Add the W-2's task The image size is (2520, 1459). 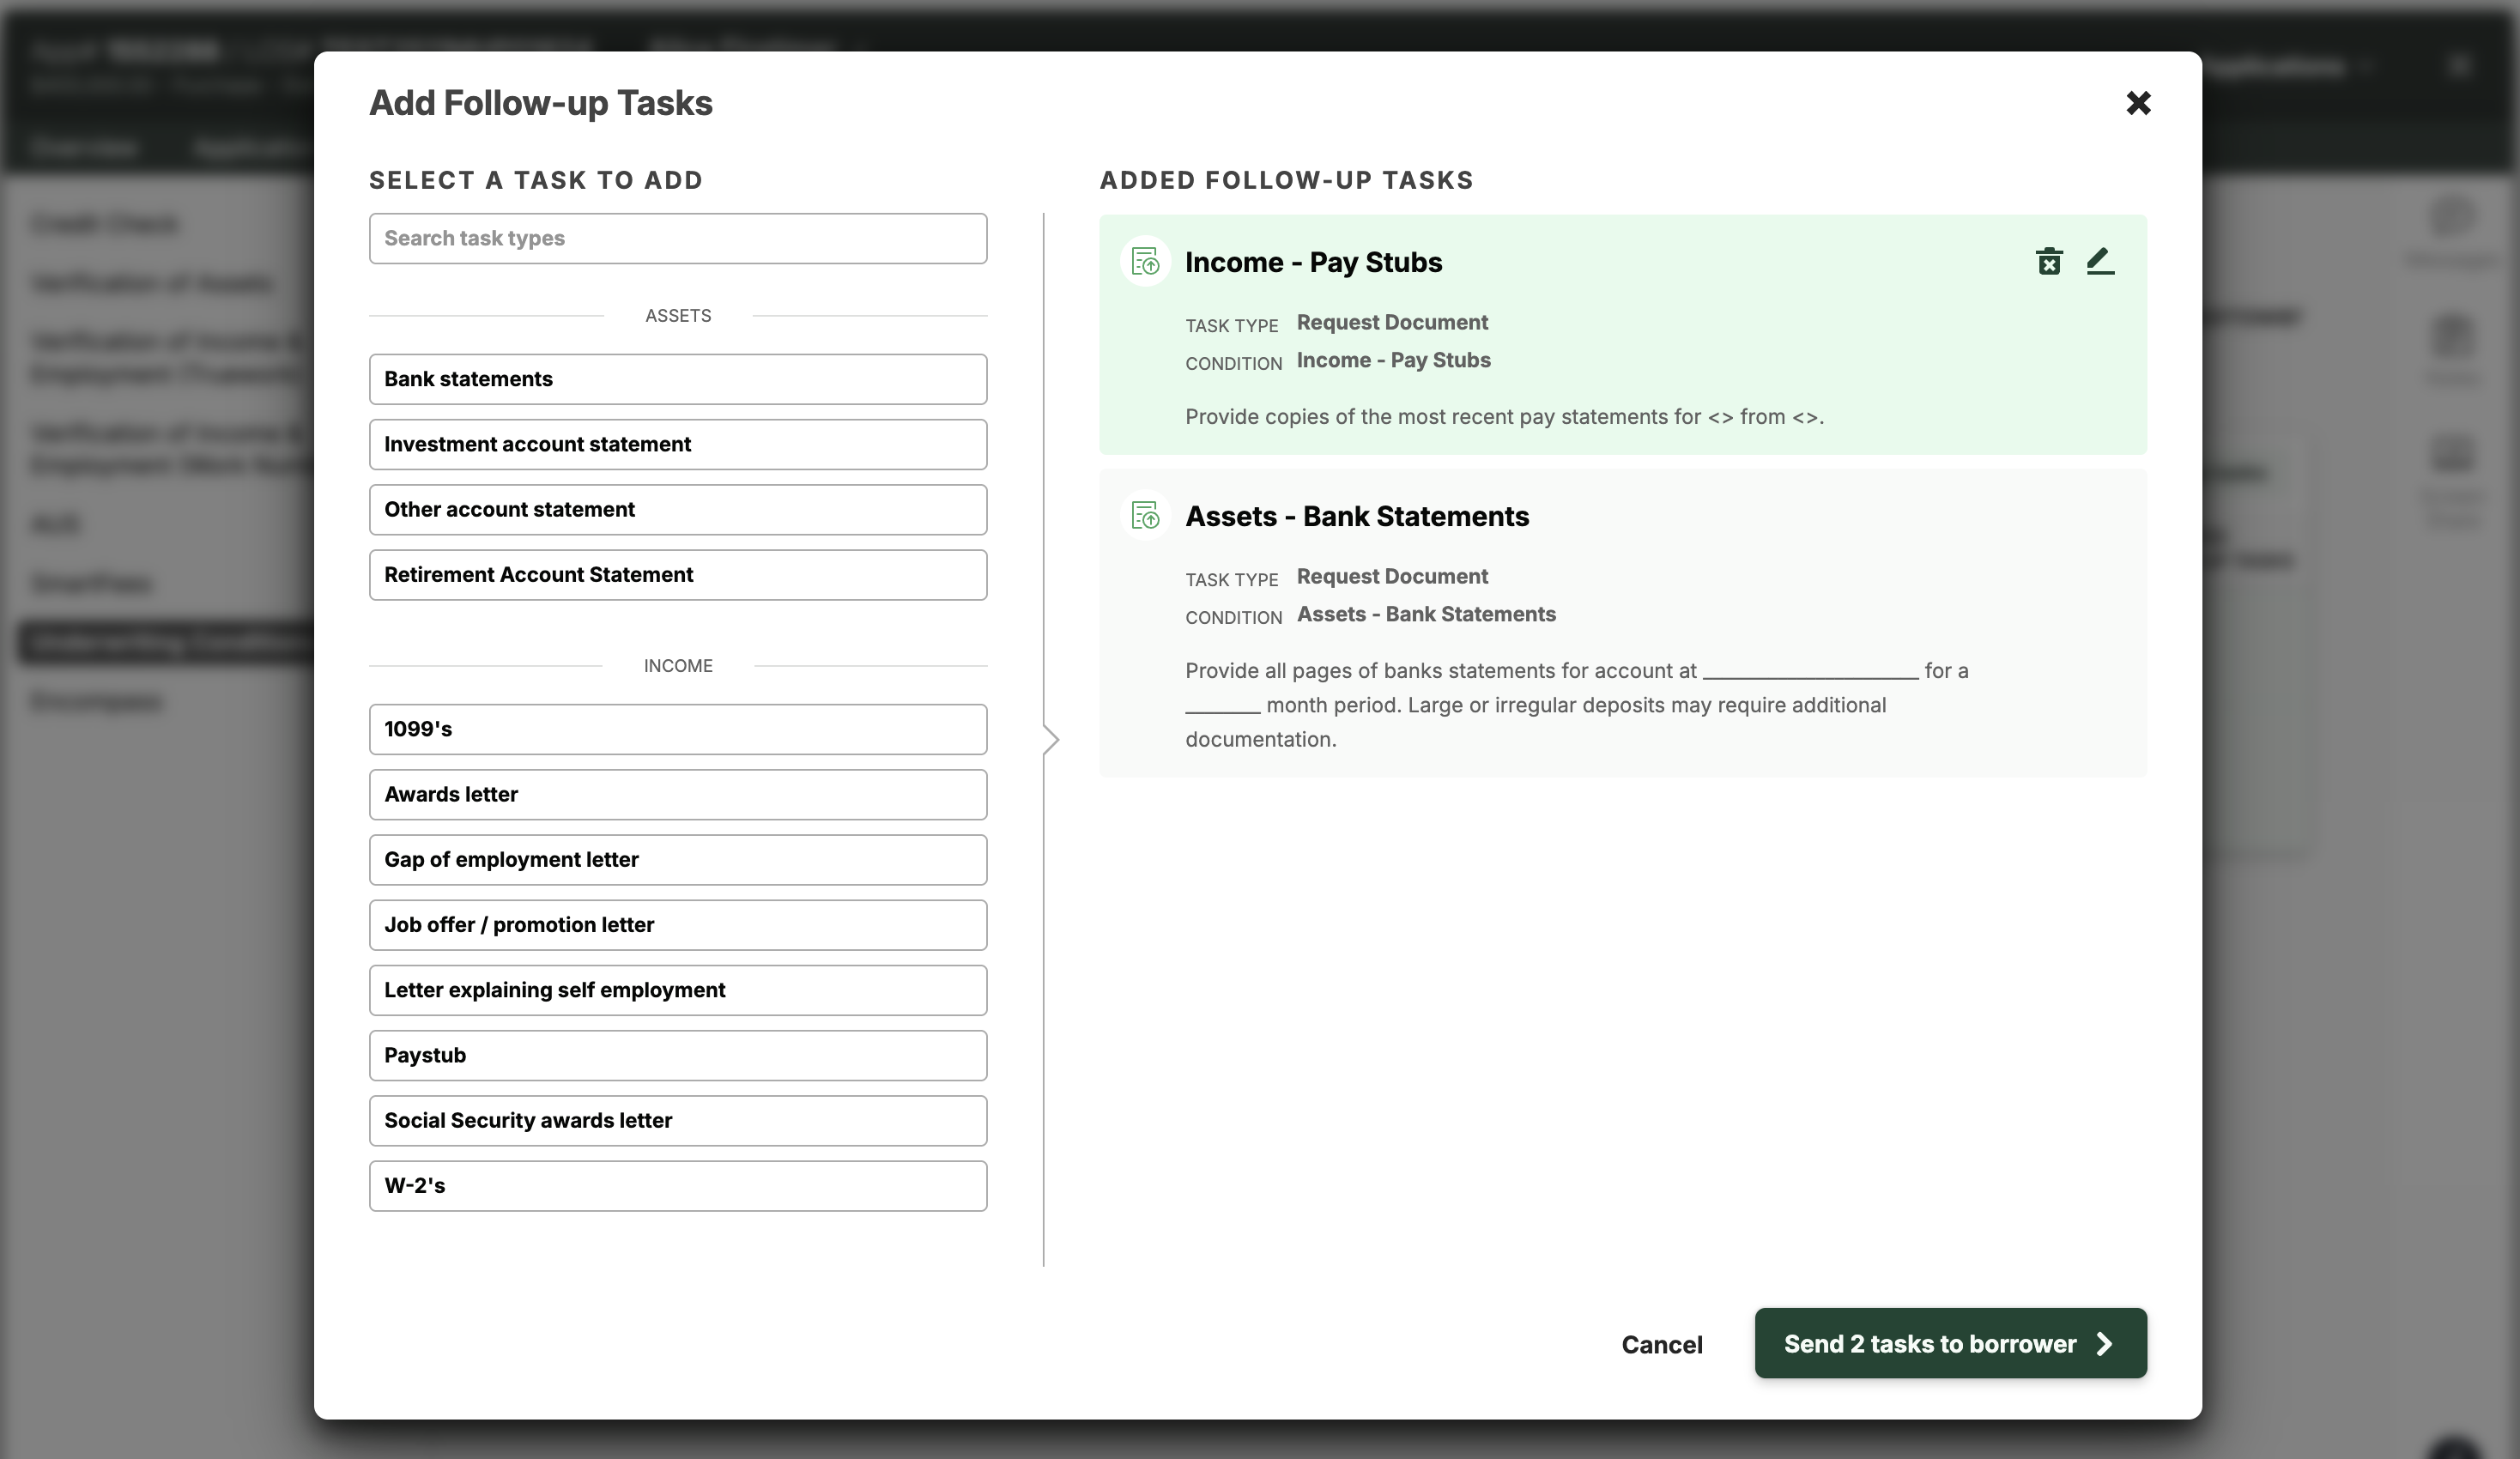click(677, 1186)
